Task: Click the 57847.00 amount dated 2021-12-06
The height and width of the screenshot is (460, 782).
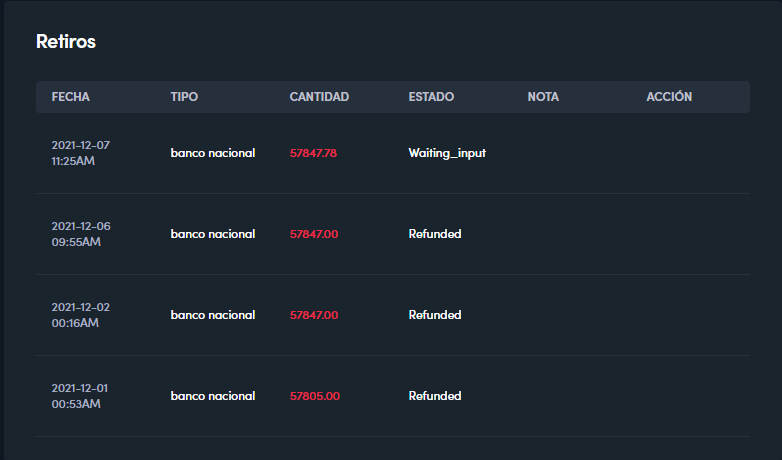Action: 314,234
